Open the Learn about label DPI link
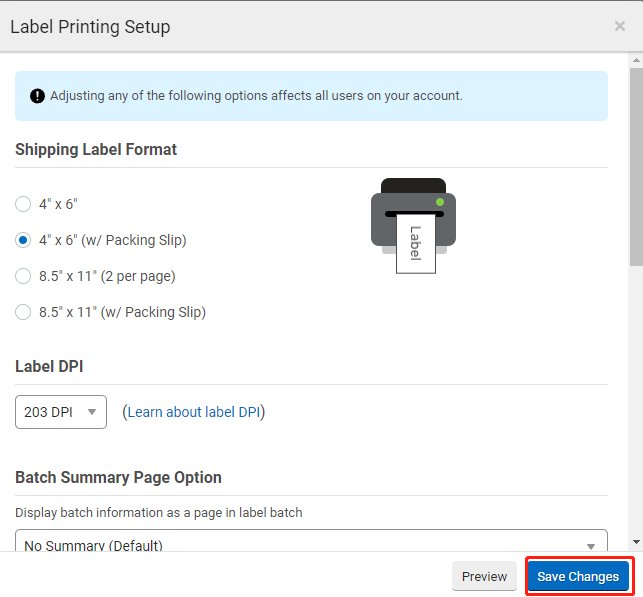Viewport: 643px width, 597px height. pos(193,412)
